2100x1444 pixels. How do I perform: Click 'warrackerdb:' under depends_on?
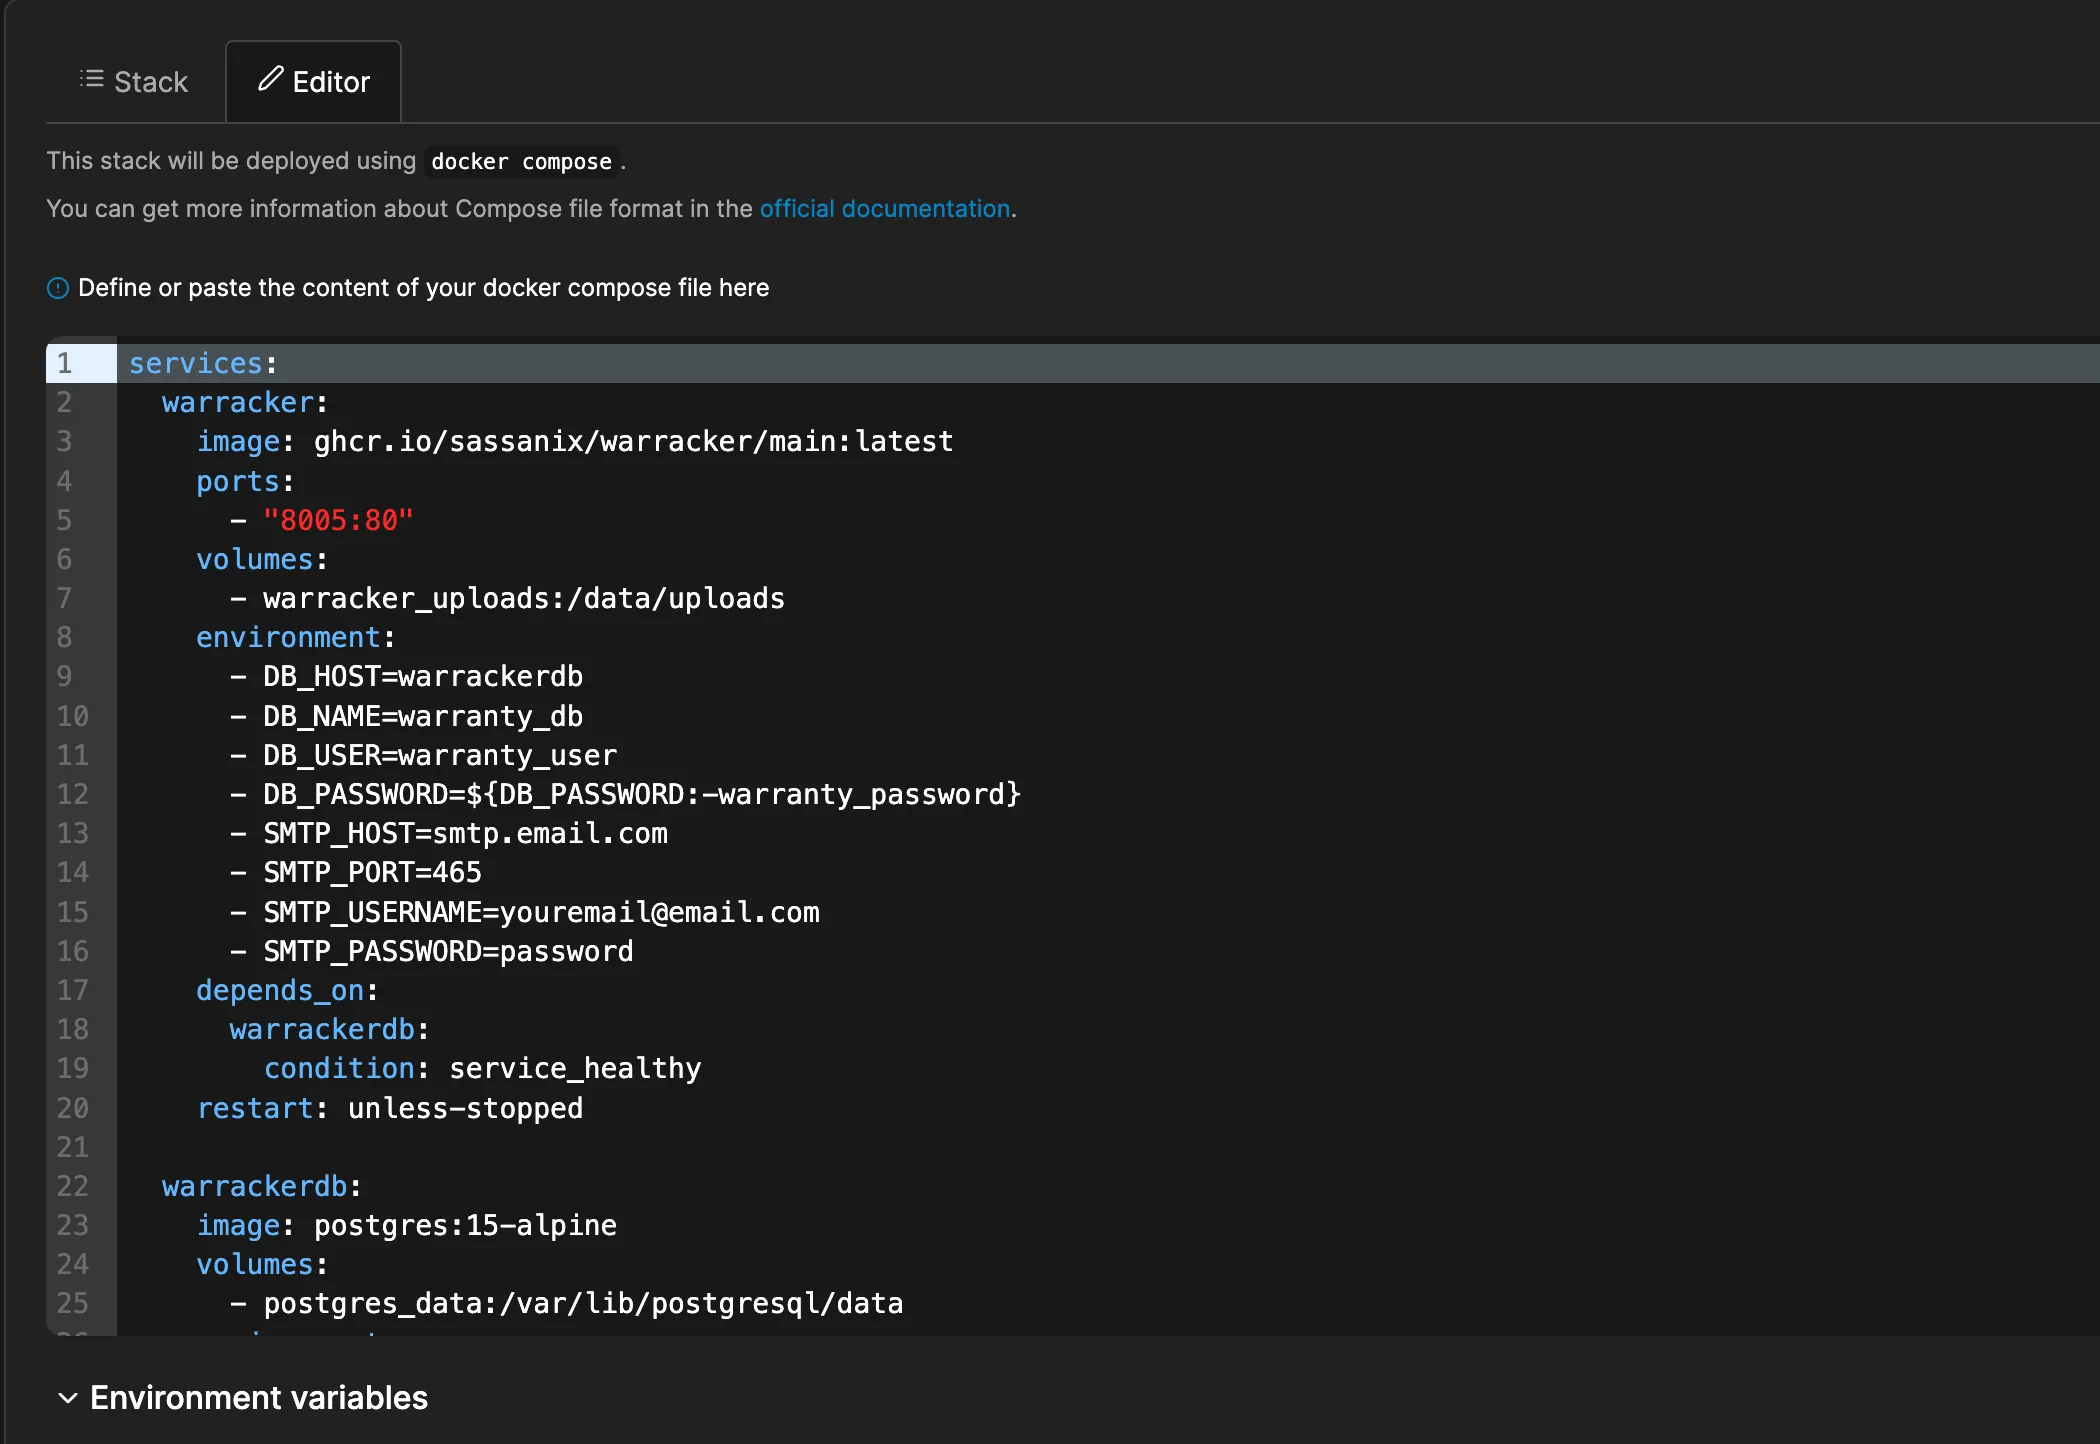click(x=330, y=1029)
